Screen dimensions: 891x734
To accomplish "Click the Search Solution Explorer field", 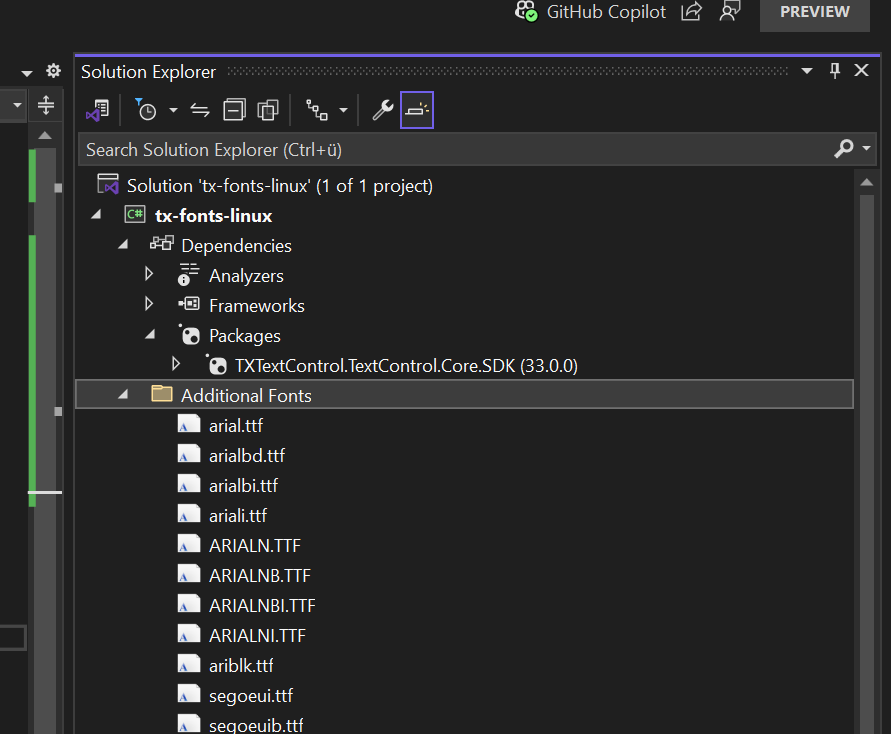I will coord(477,149).
